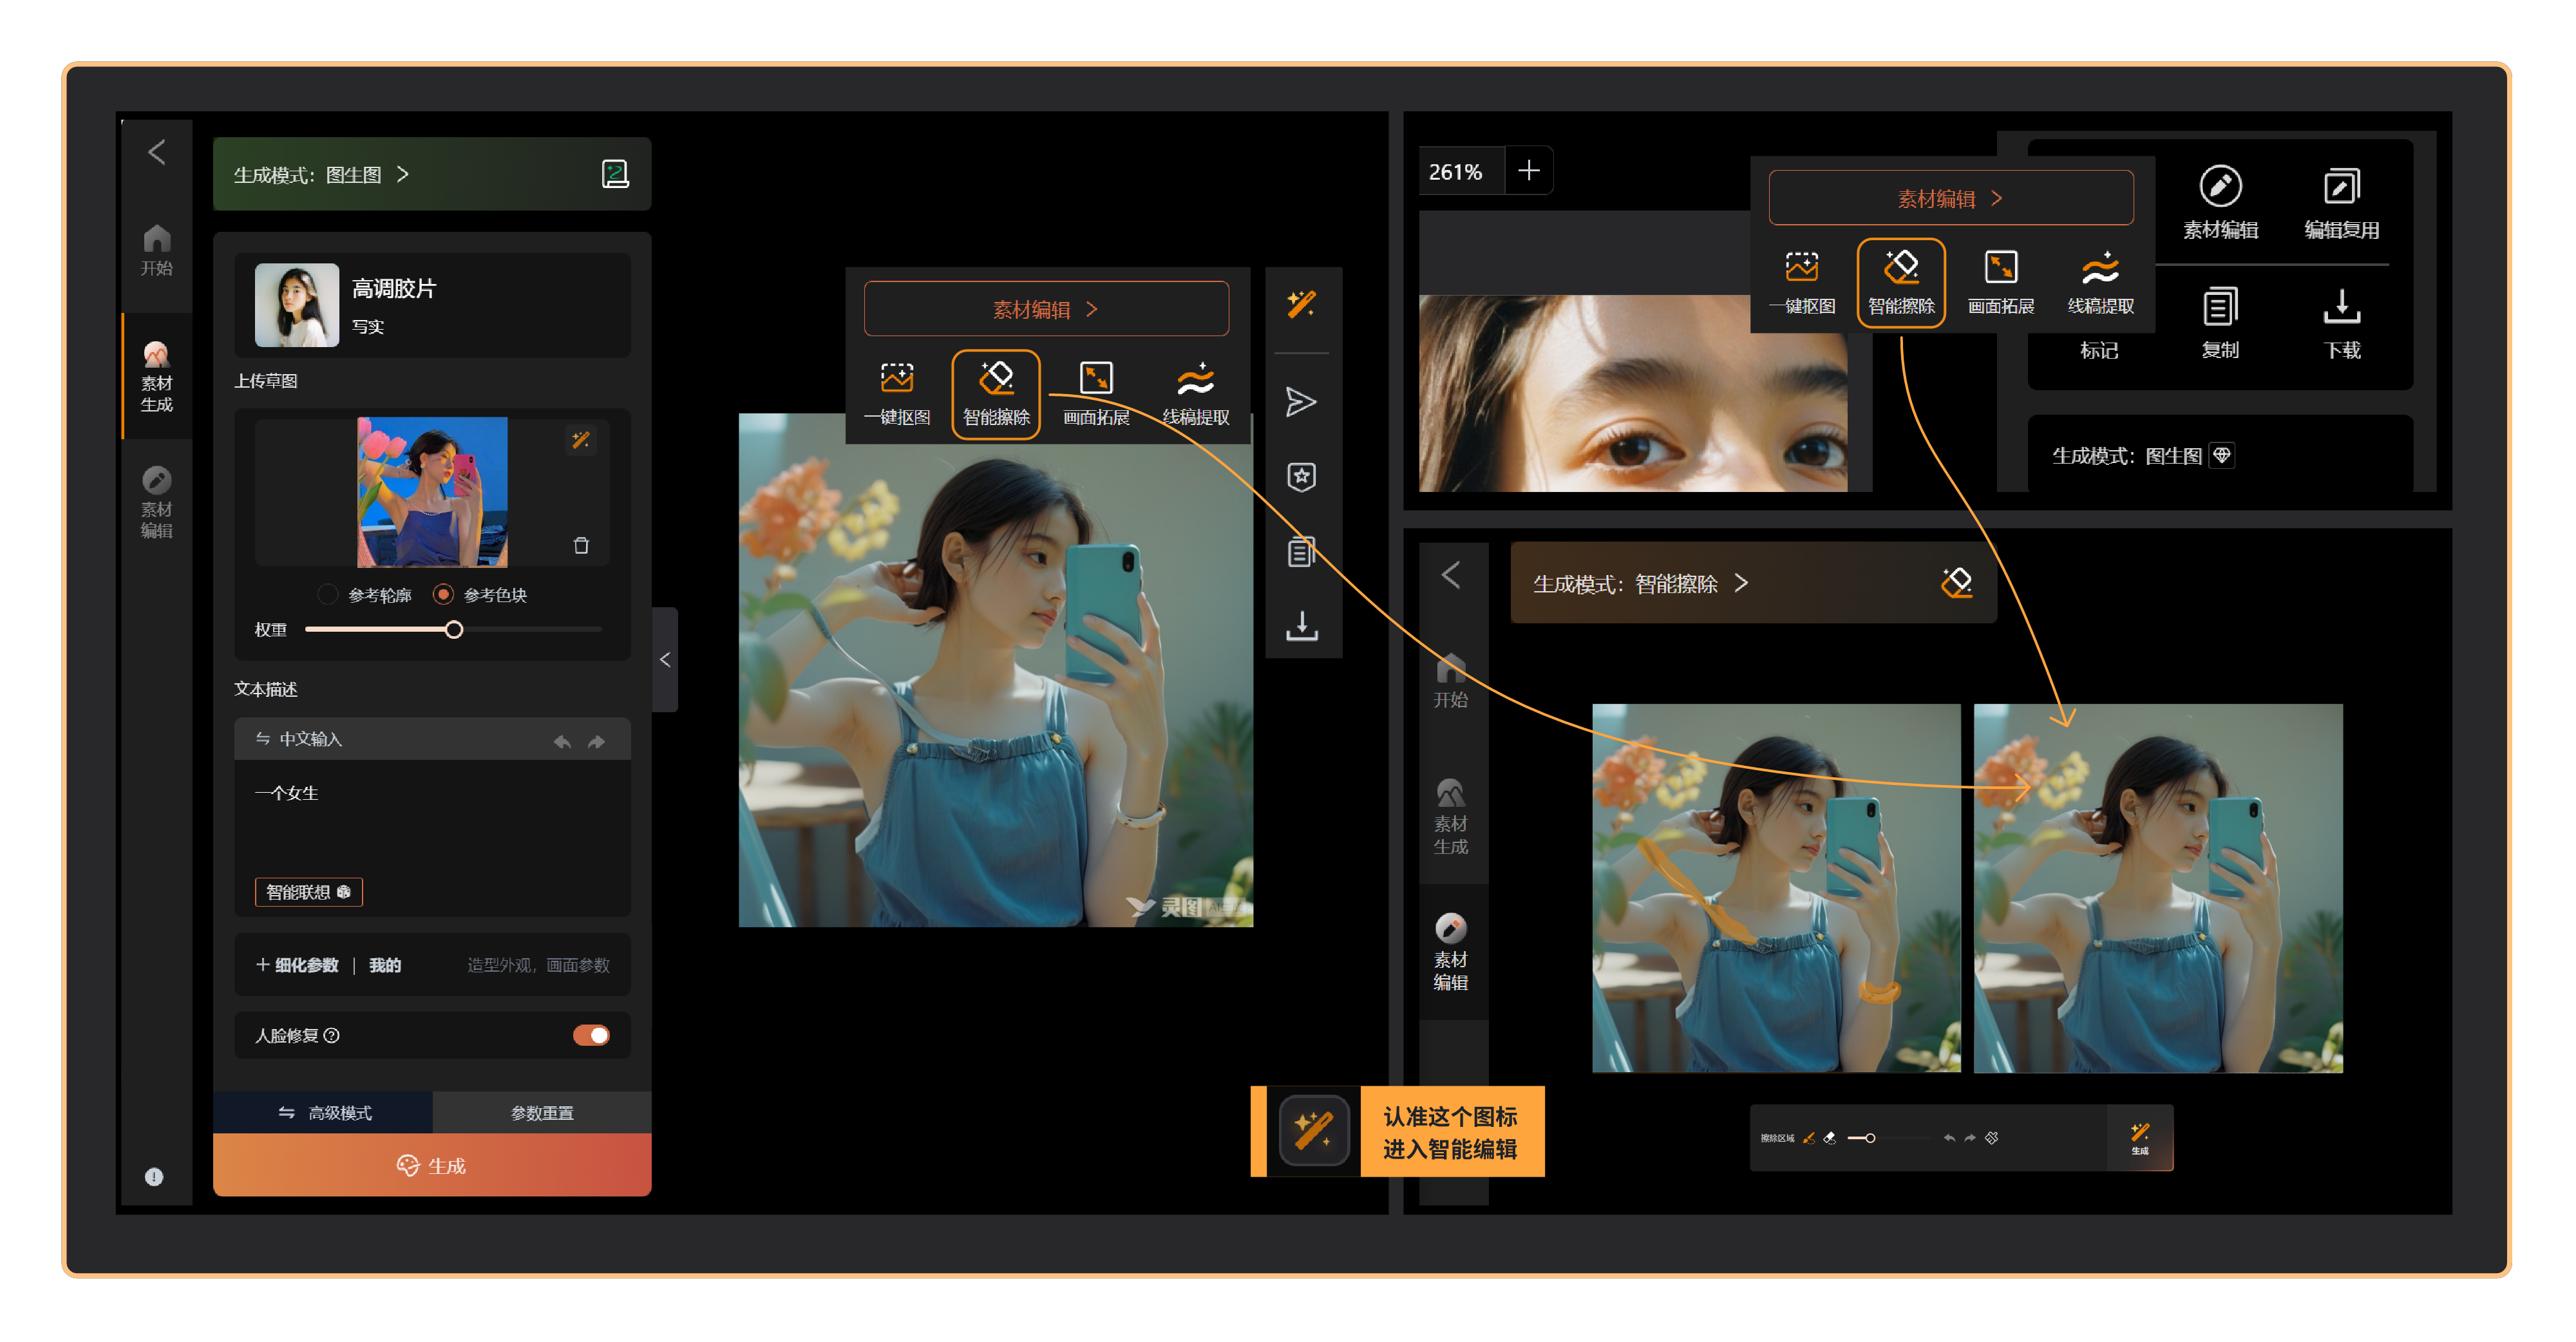Click diamond icon beside 生成模式: 图生图 label
This screenshot has width=2576, height=1342.
[x=2222, y=455]
